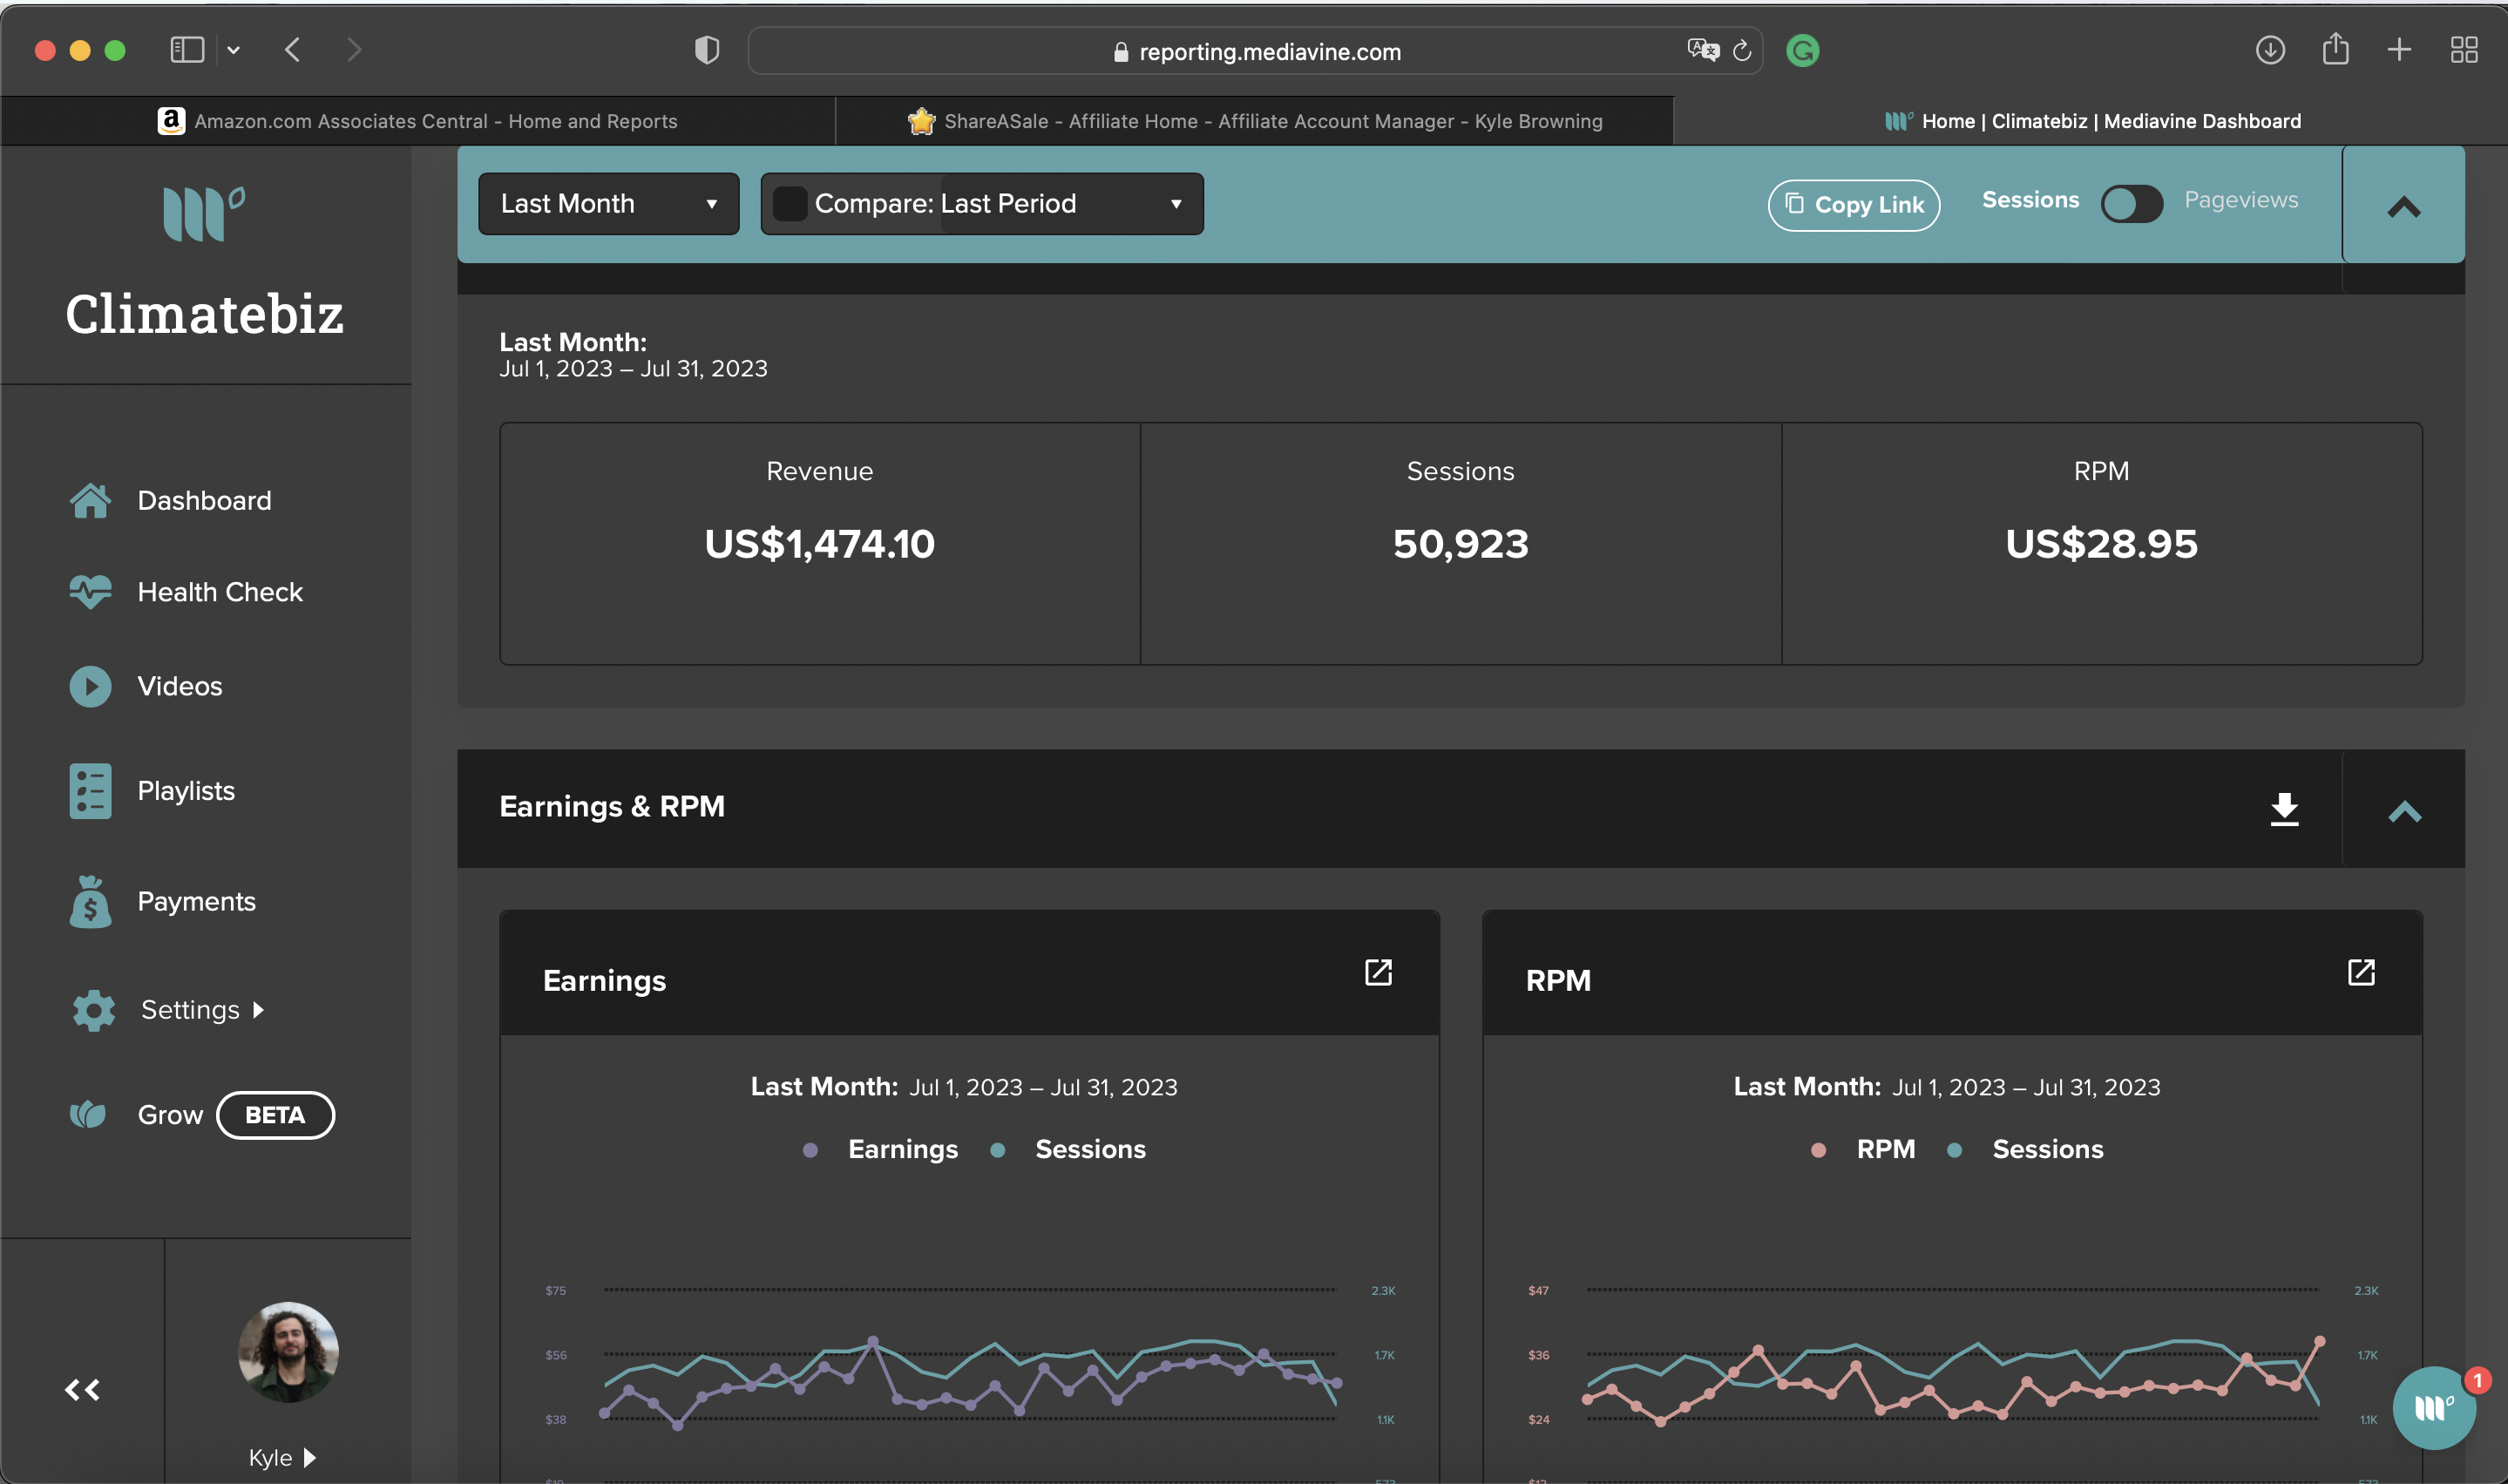Image resolution: width=2508 pixels, height=1484 pixels.
Task: Click the Playlists list icon
Action: click(x=90, y=791)
